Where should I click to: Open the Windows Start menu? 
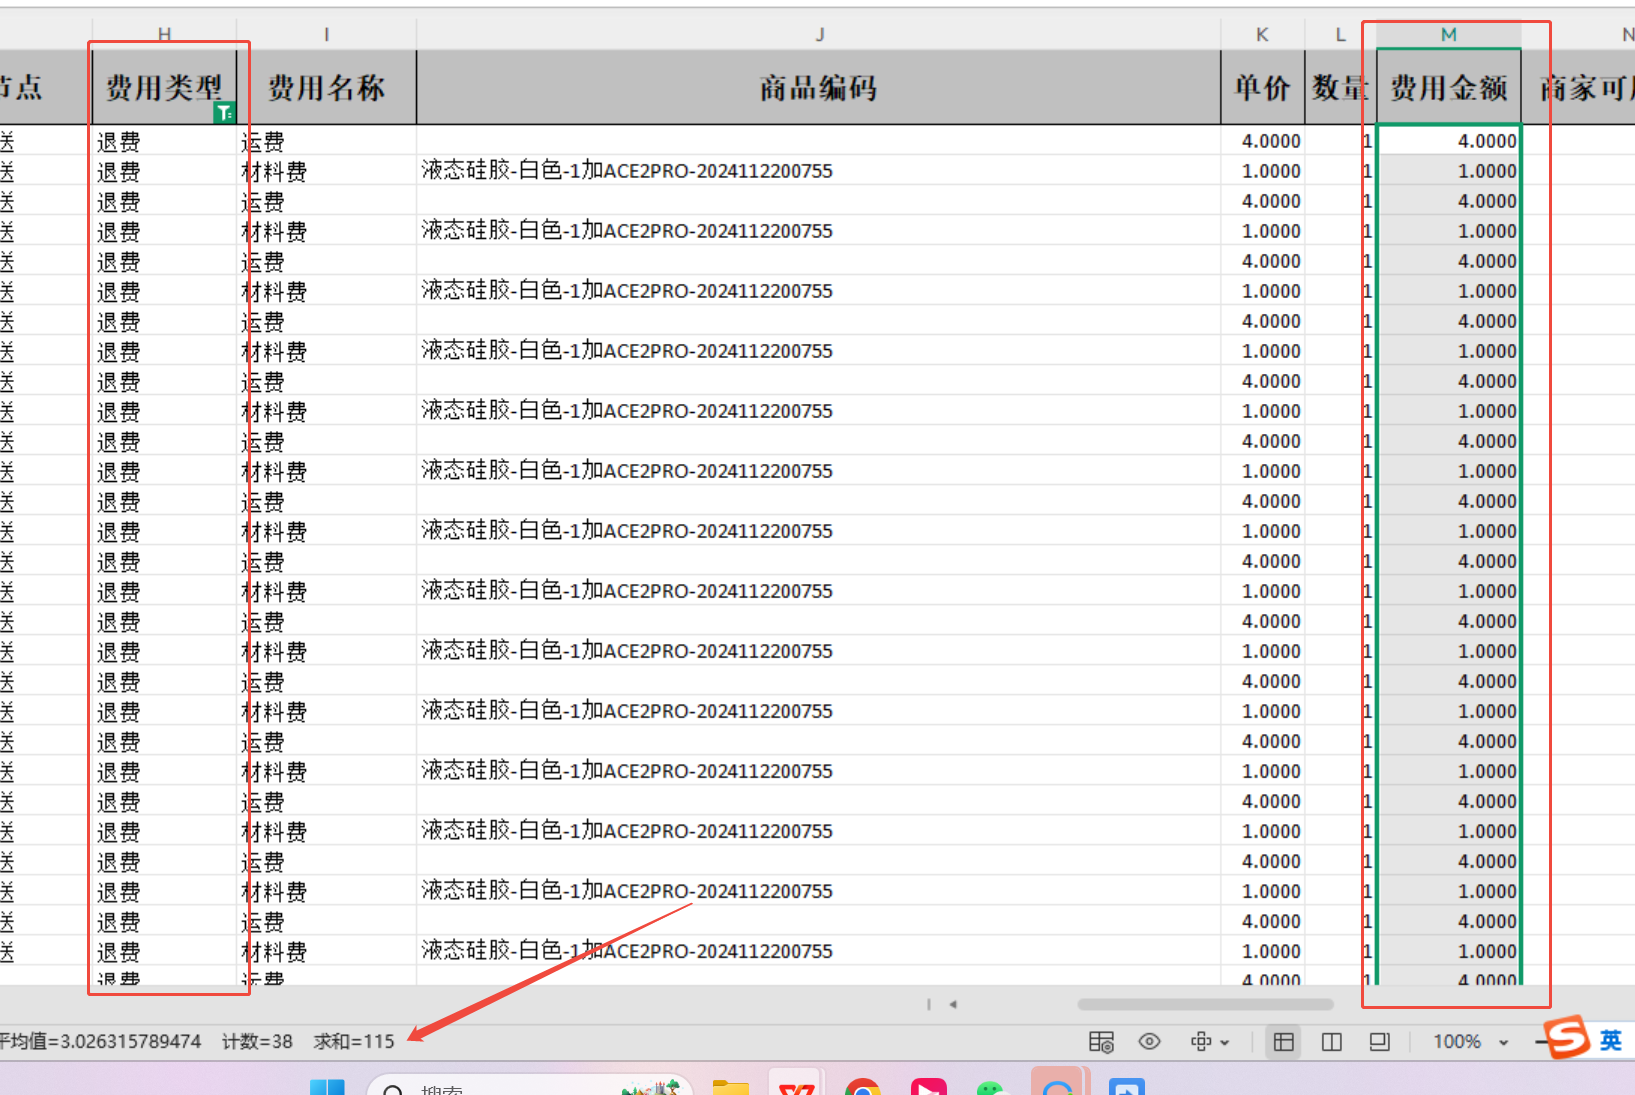coord(327,1087)
